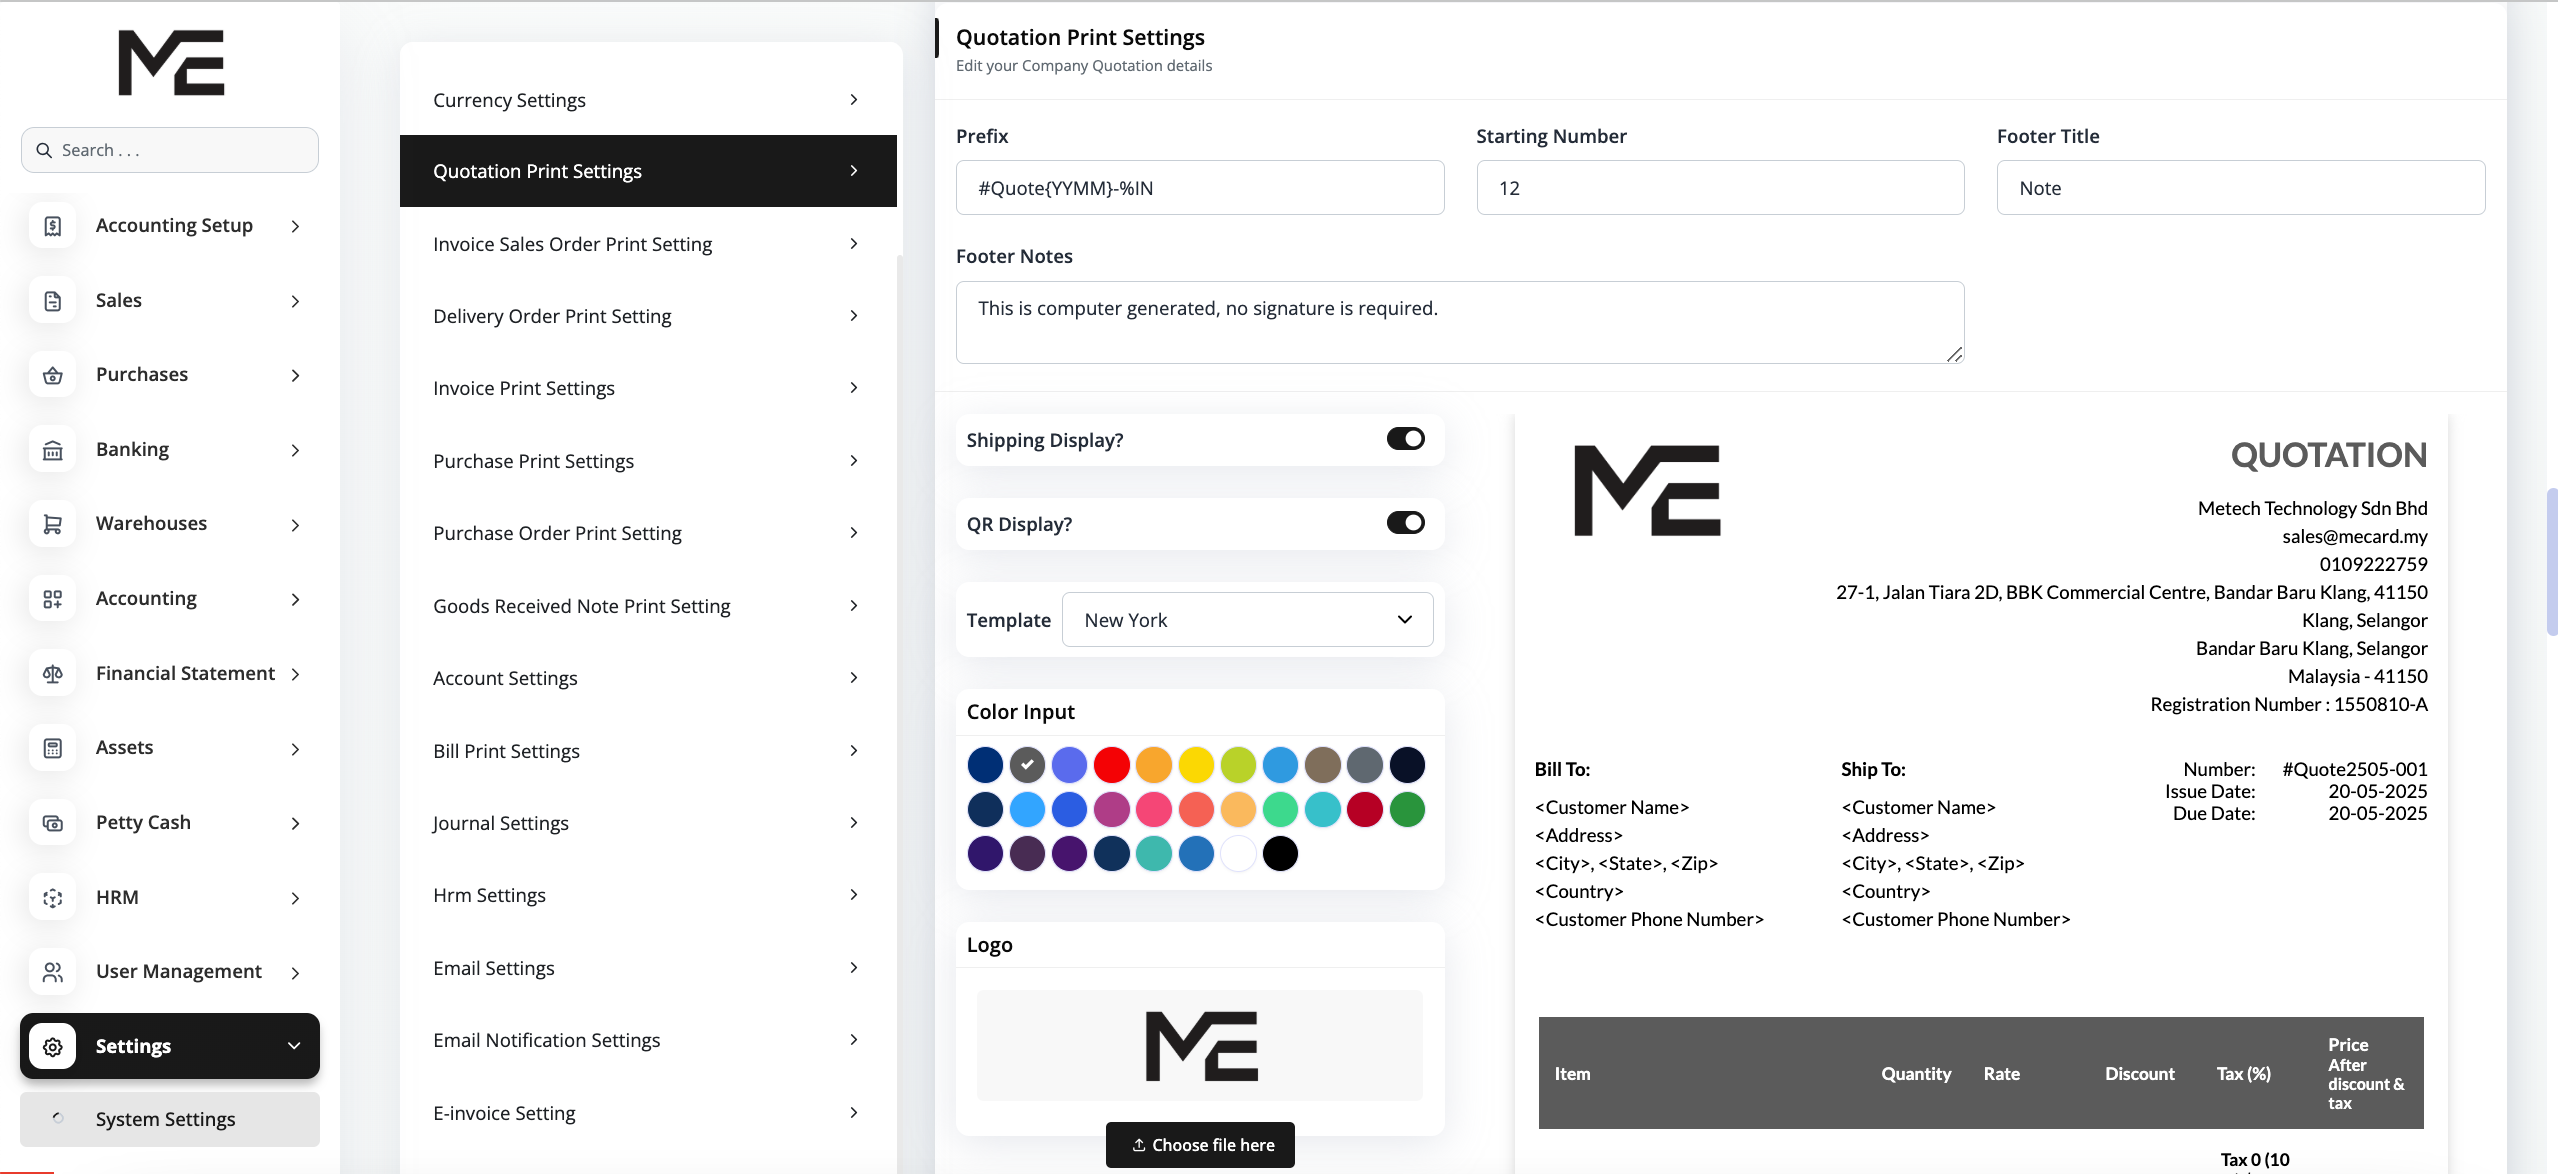Click the Accounting Setup sidebar icon
Screen dimensions: 2558x1174
pos(53,226)
